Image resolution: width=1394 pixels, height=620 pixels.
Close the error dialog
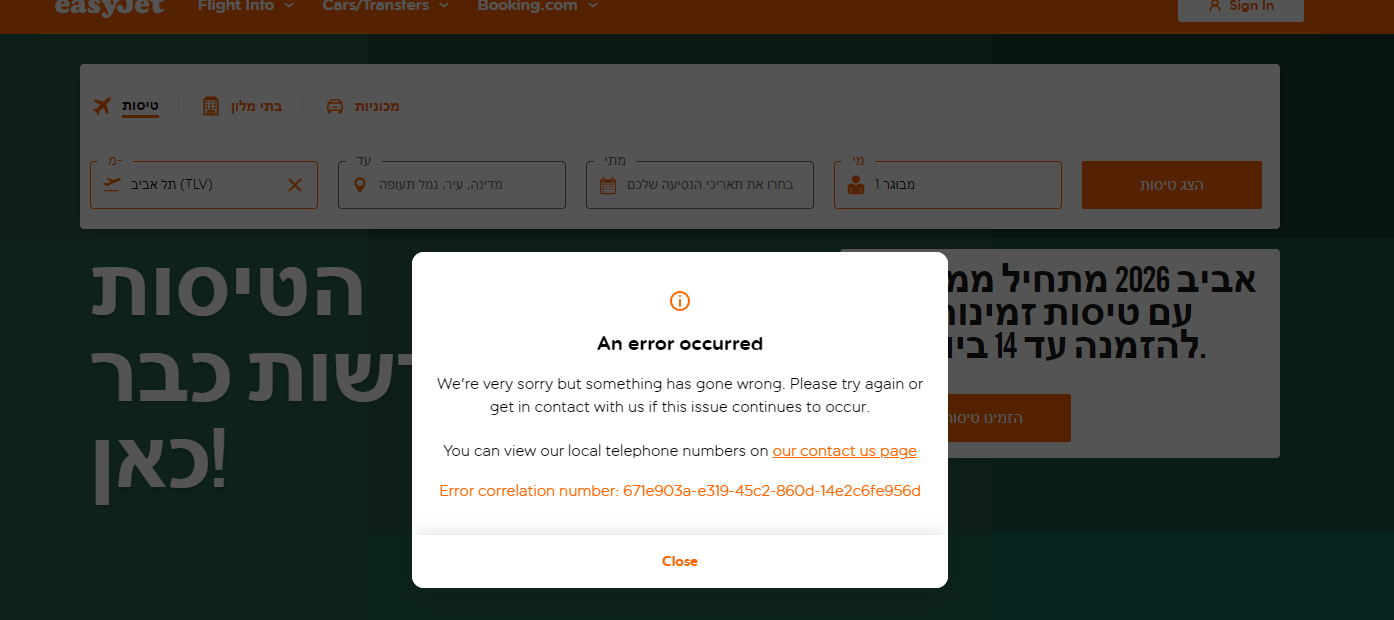coord(680,561)
